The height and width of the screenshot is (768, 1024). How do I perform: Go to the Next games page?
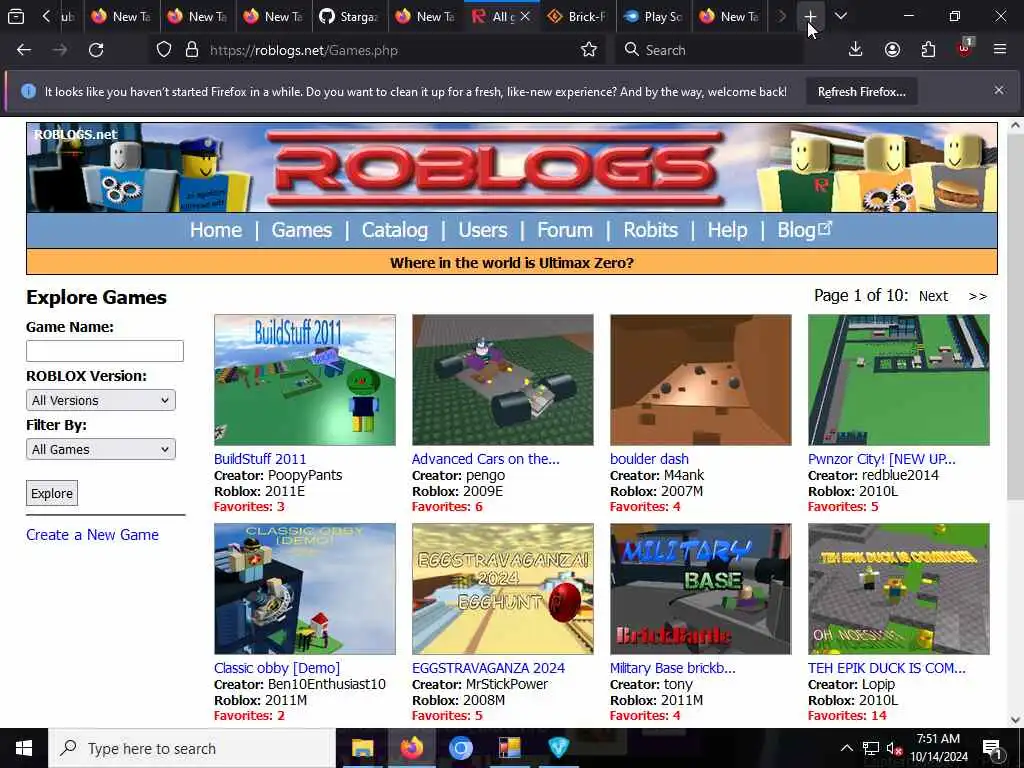933,296
